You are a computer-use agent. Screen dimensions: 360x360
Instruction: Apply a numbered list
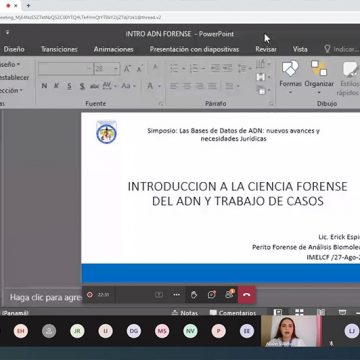click(194, 69)
